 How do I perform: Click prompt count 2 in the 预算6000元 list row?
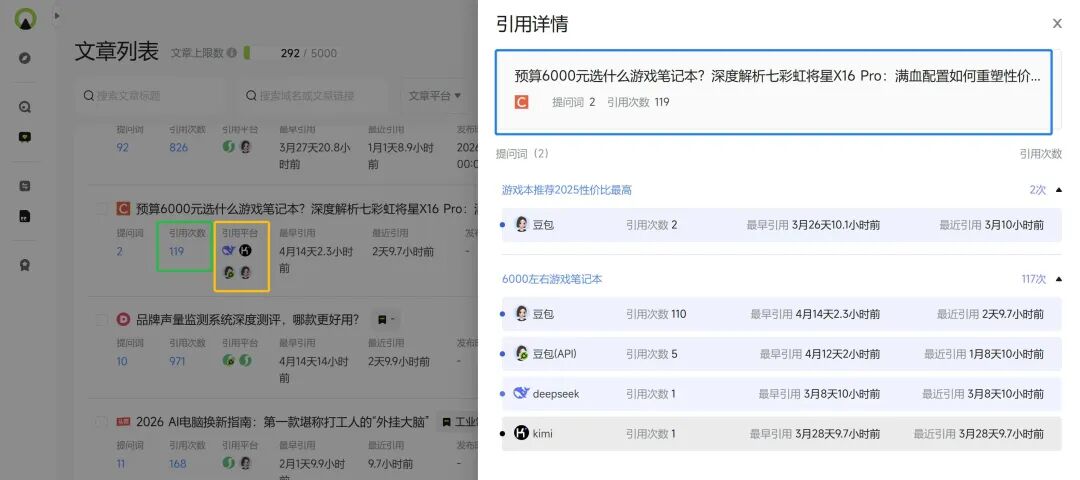pyautogui.click(x=119, y=251)
